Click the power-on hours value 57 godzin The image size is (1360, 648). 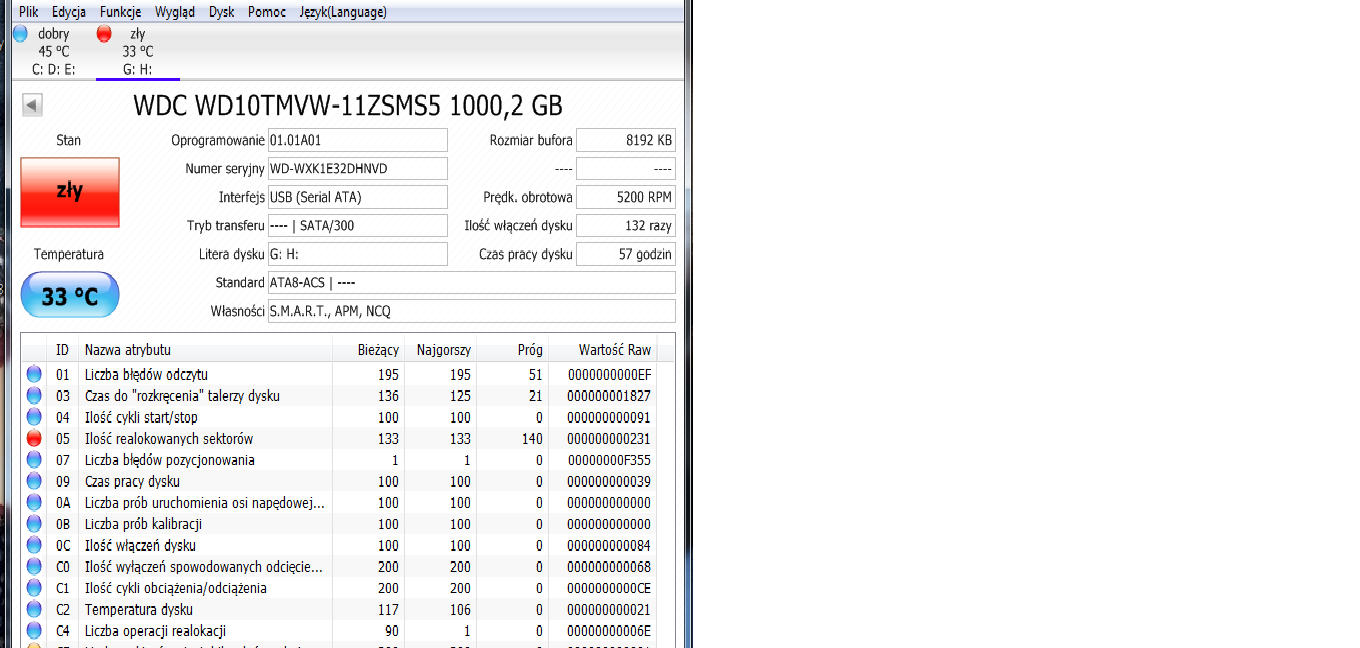[626, 254]
